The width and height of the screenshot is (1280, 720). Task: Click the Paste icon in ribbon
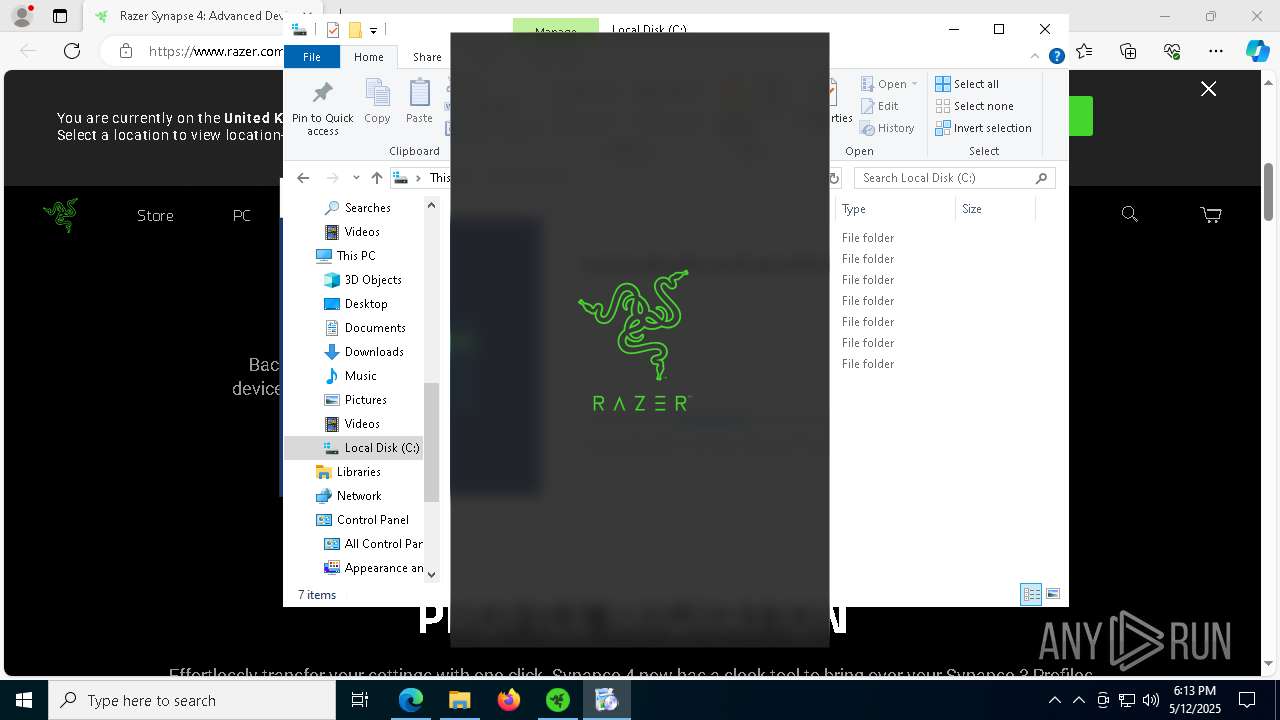(419, 93)
